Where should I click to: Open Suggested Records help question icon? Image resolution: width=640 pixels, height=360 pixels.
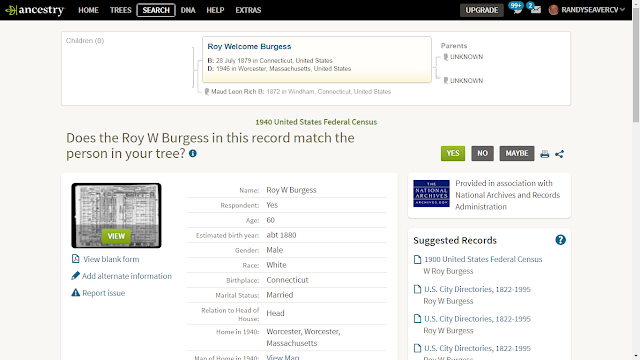click(x=560, y=240)
